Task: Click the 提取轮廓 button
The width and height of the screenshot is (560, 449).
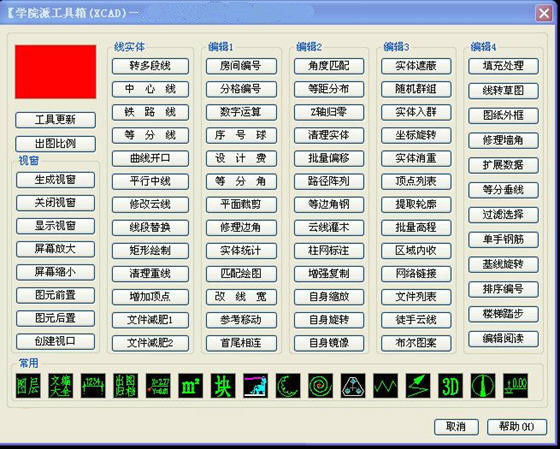Action: click(416, 205)
